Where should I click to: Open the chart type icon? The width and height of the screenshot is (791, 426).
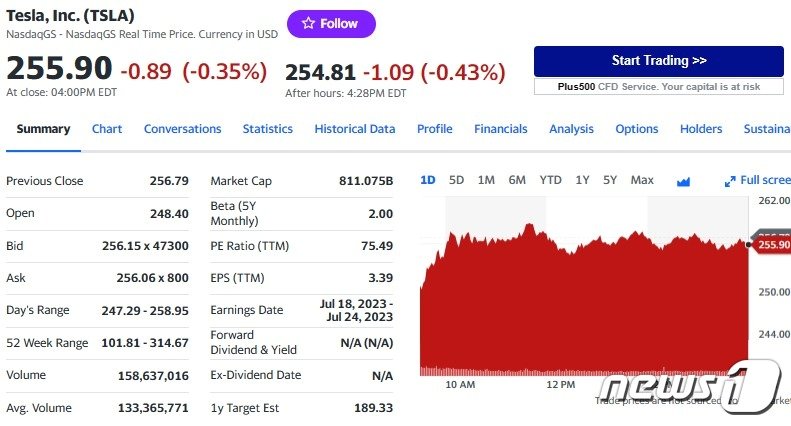tap(684, 181)
